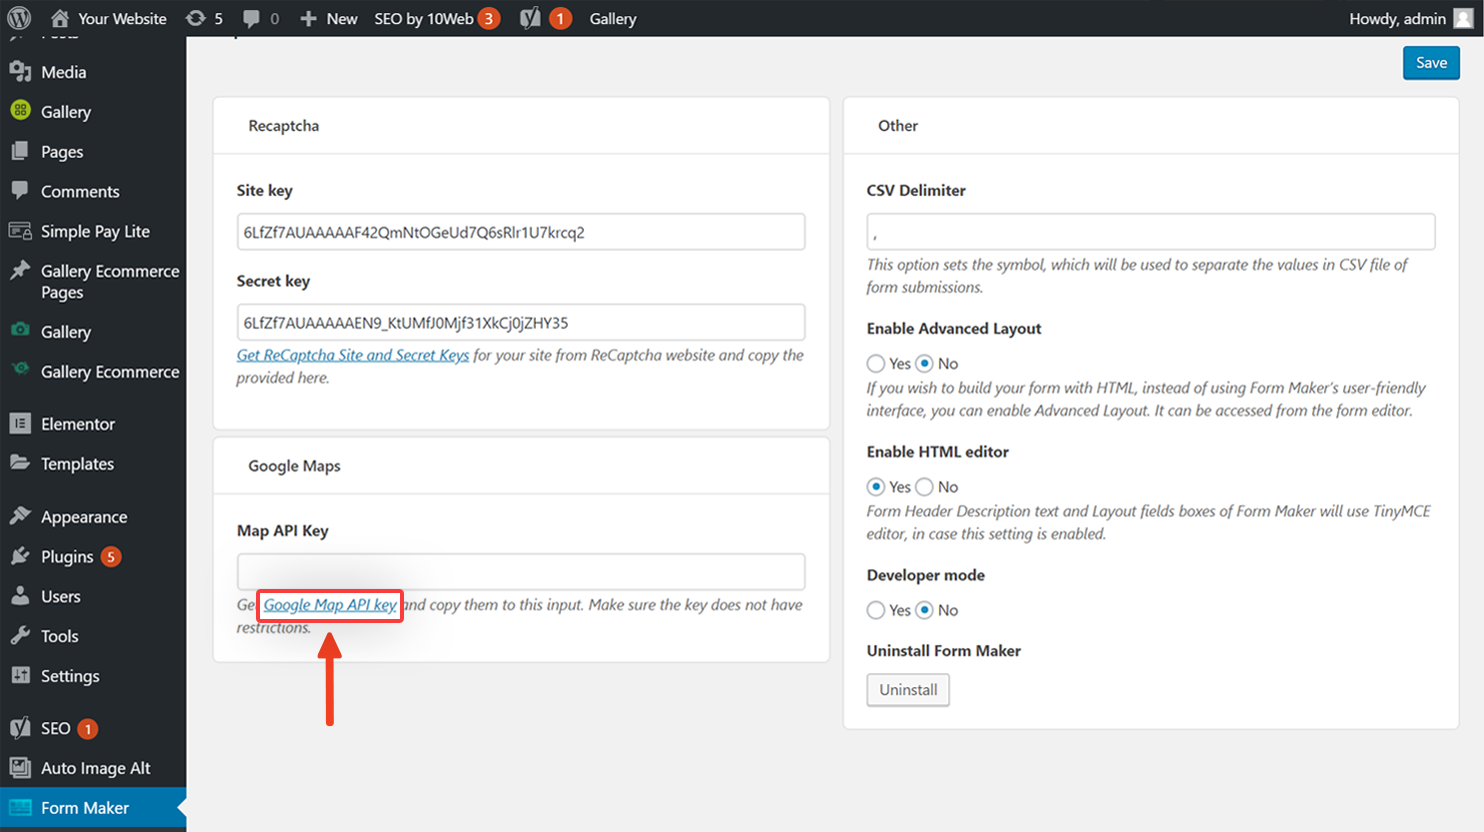Click the Gallery Ecommerce Pages pin icon

coord(20,270)
